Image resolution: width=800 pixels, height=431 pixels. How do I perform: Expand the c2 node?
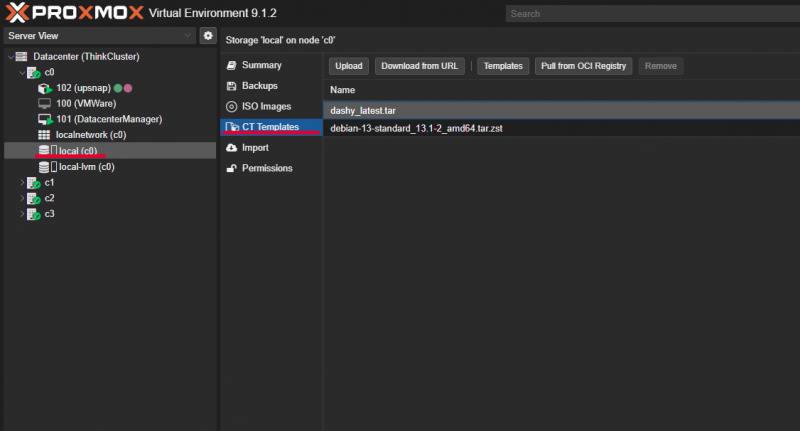click(x=23, y=198)
